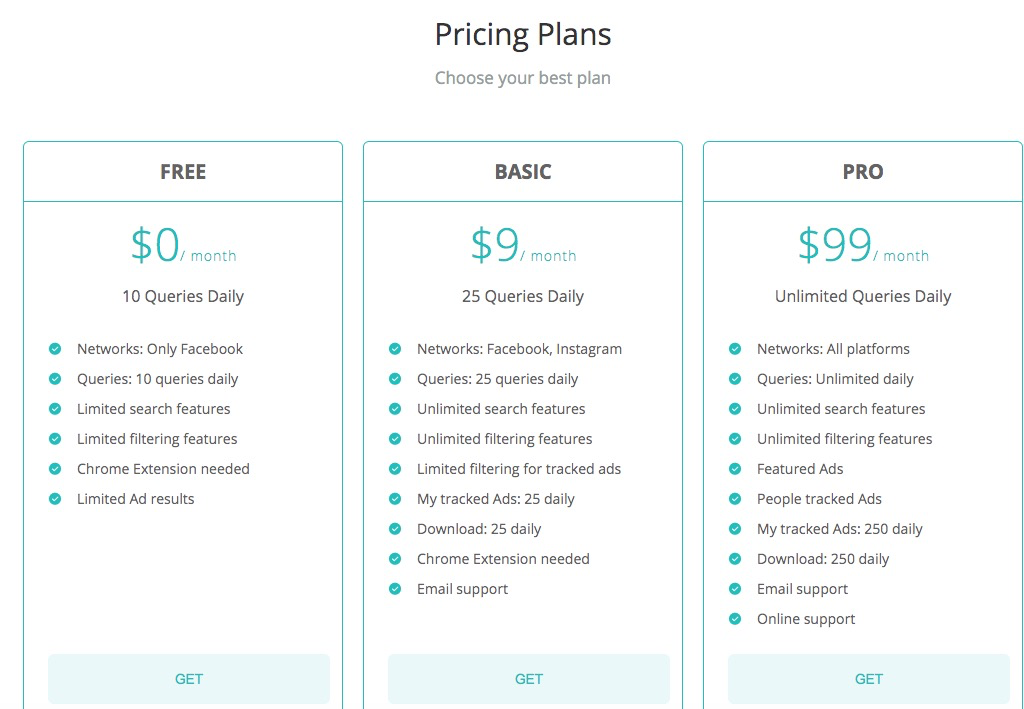
Task: Click the $9 / month price
Action: [523, 246]
